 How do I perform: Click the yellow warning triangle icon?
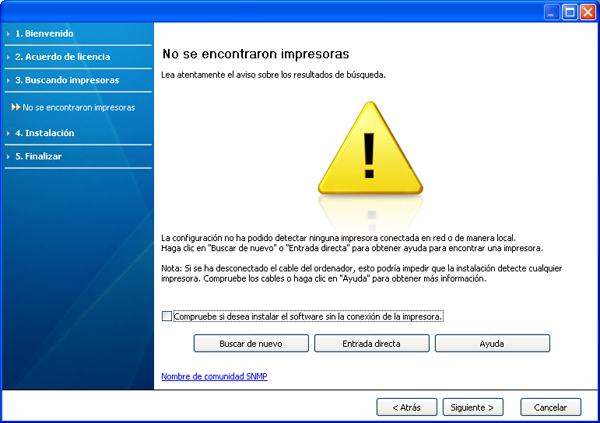(370, 149)
